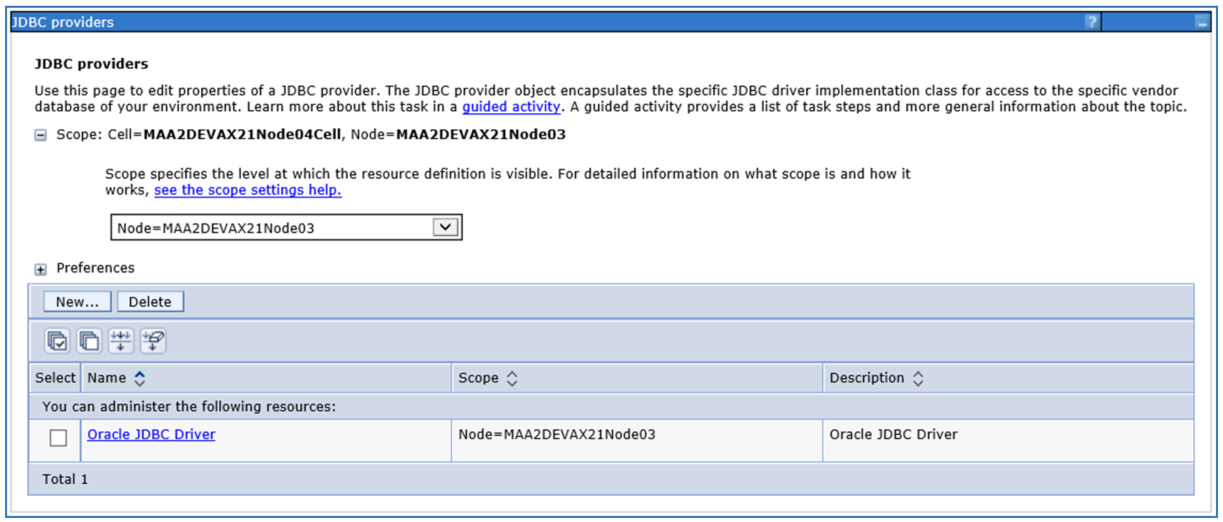Click the Select column header
The width and height of the screenshot is (1223, 522).
pyautogui.click(x=55, y=378)
